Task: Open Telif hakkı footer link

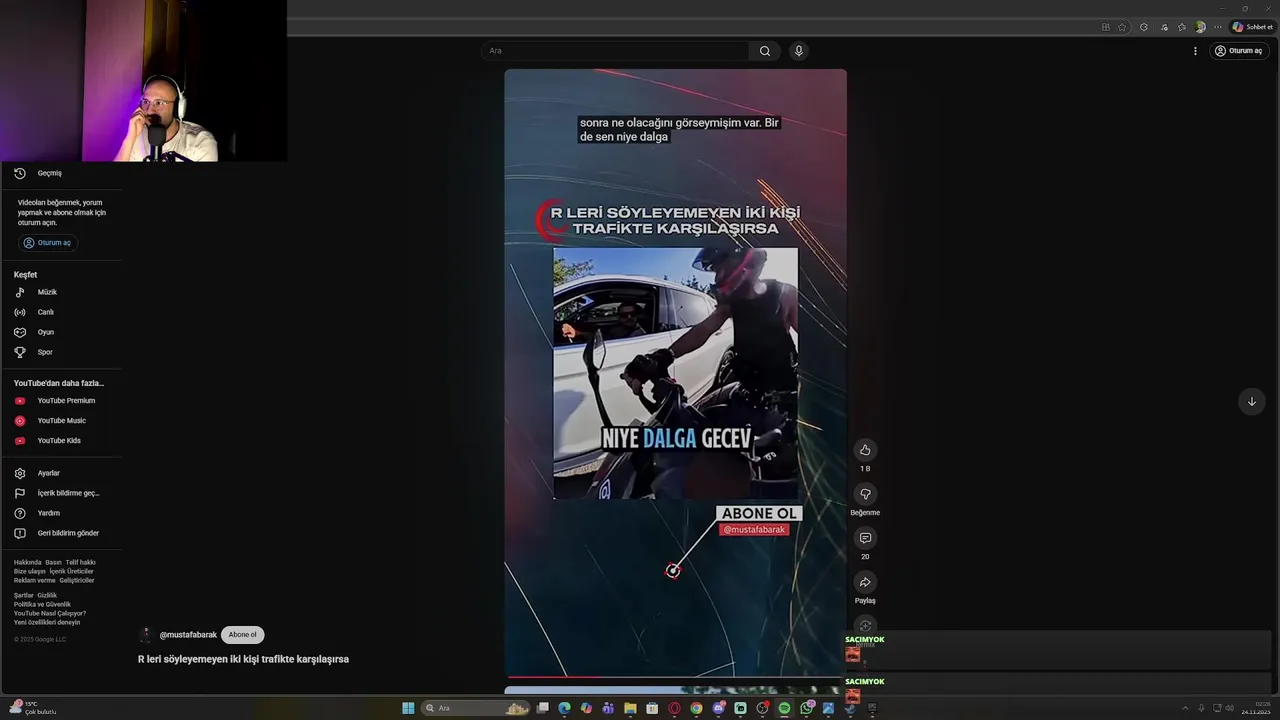Action: pyautogui.click(x=81, y=563)
